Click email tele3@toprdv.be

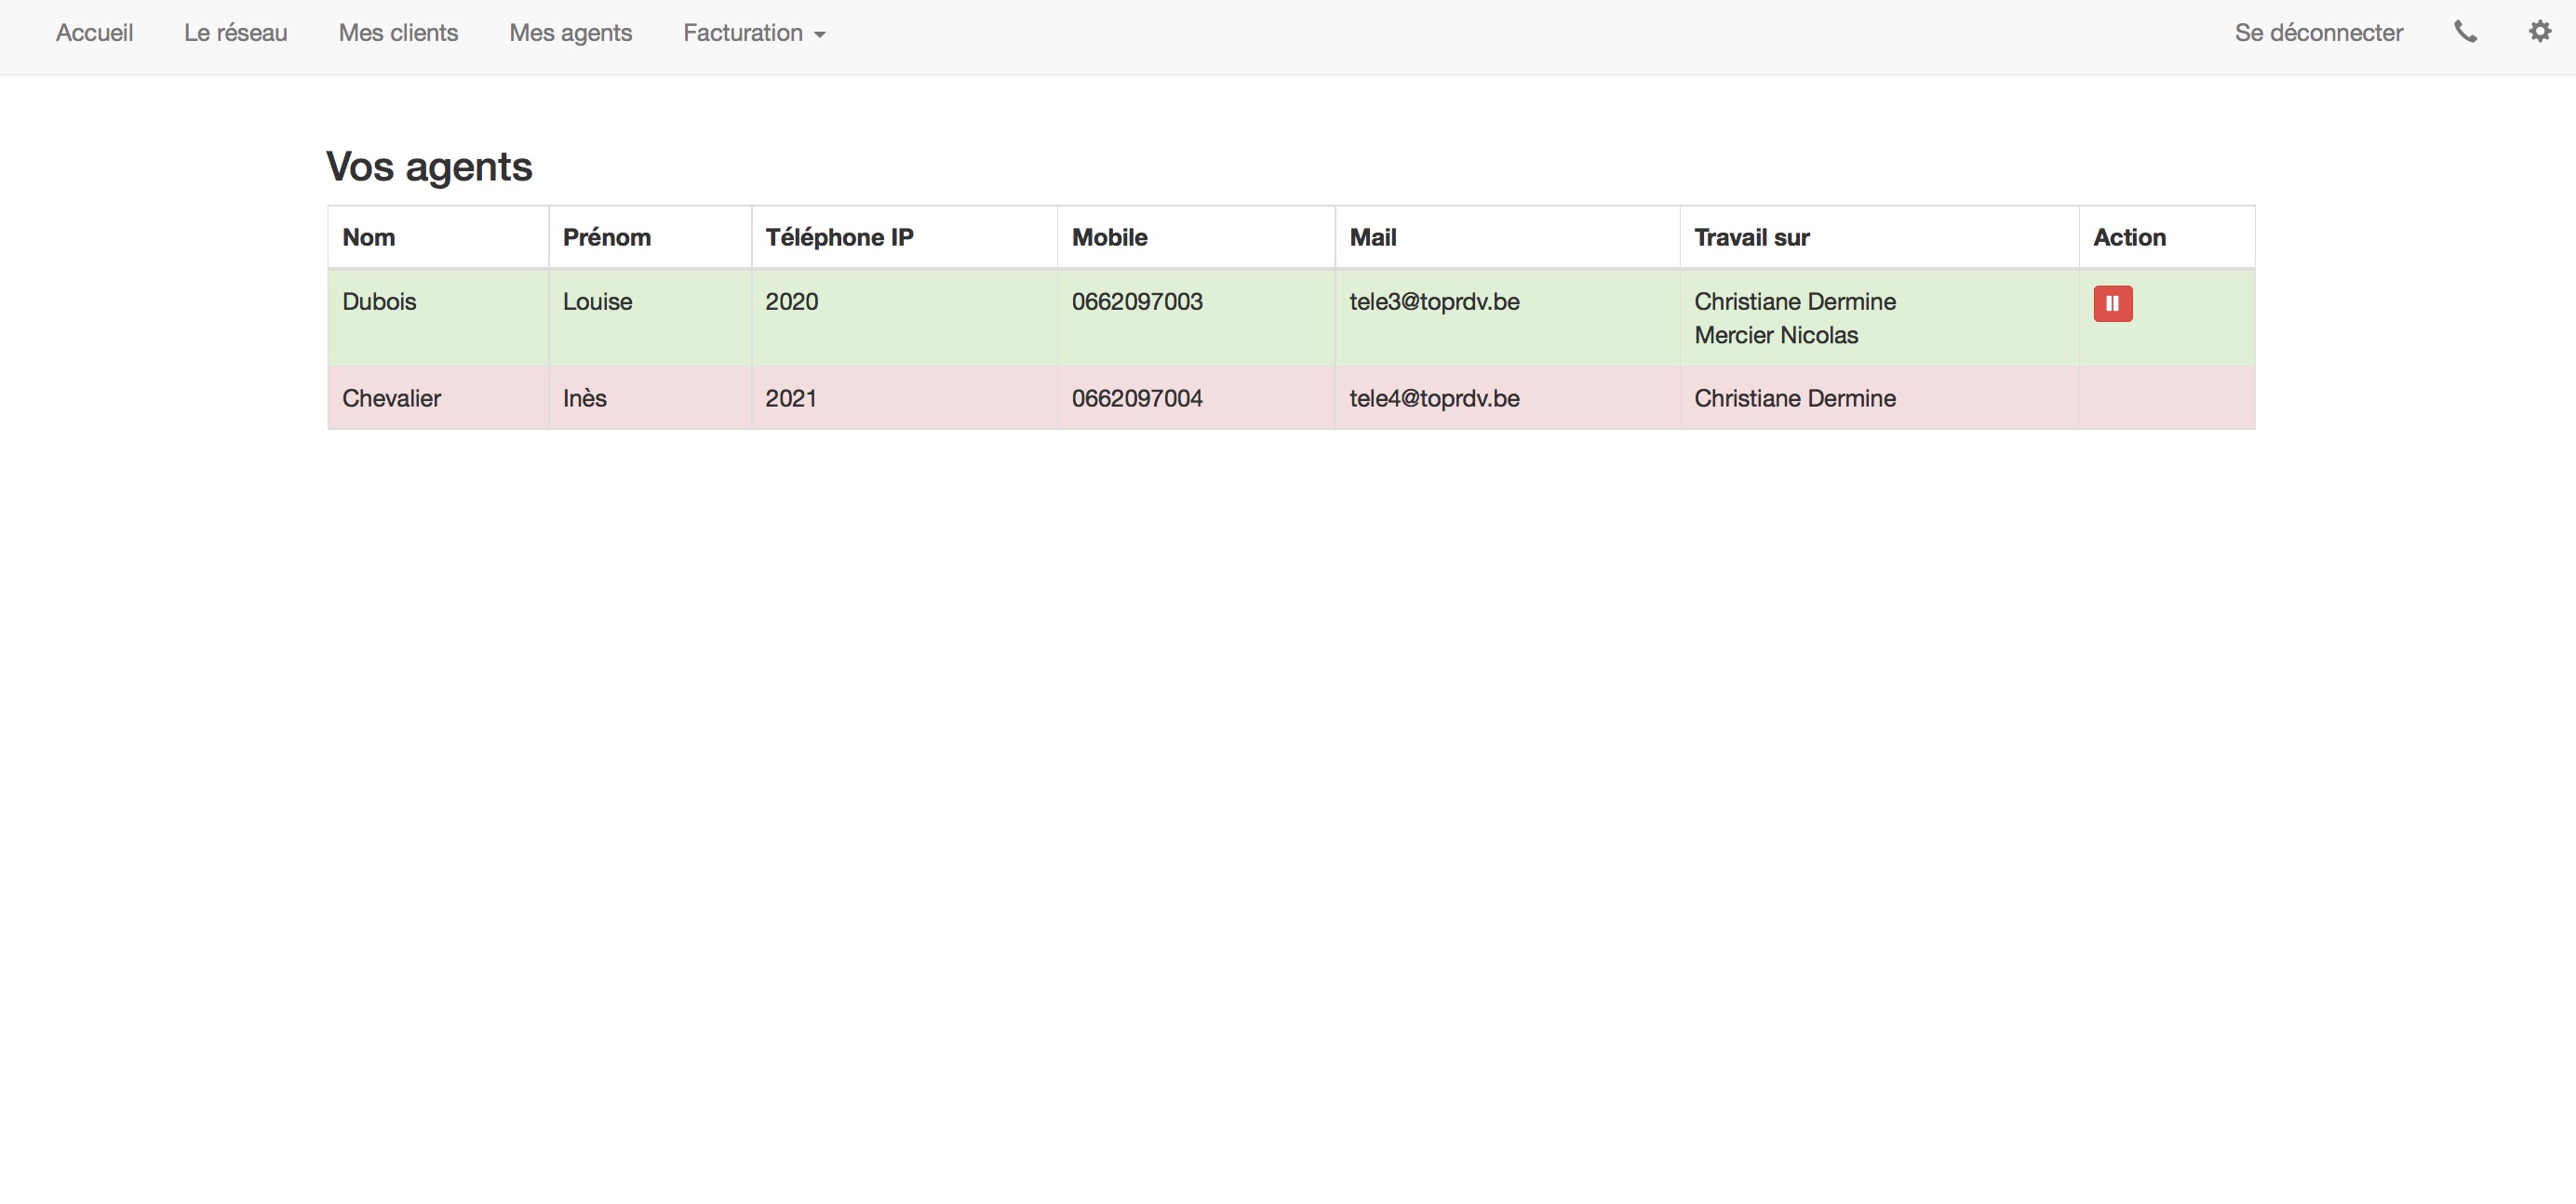1434,302
